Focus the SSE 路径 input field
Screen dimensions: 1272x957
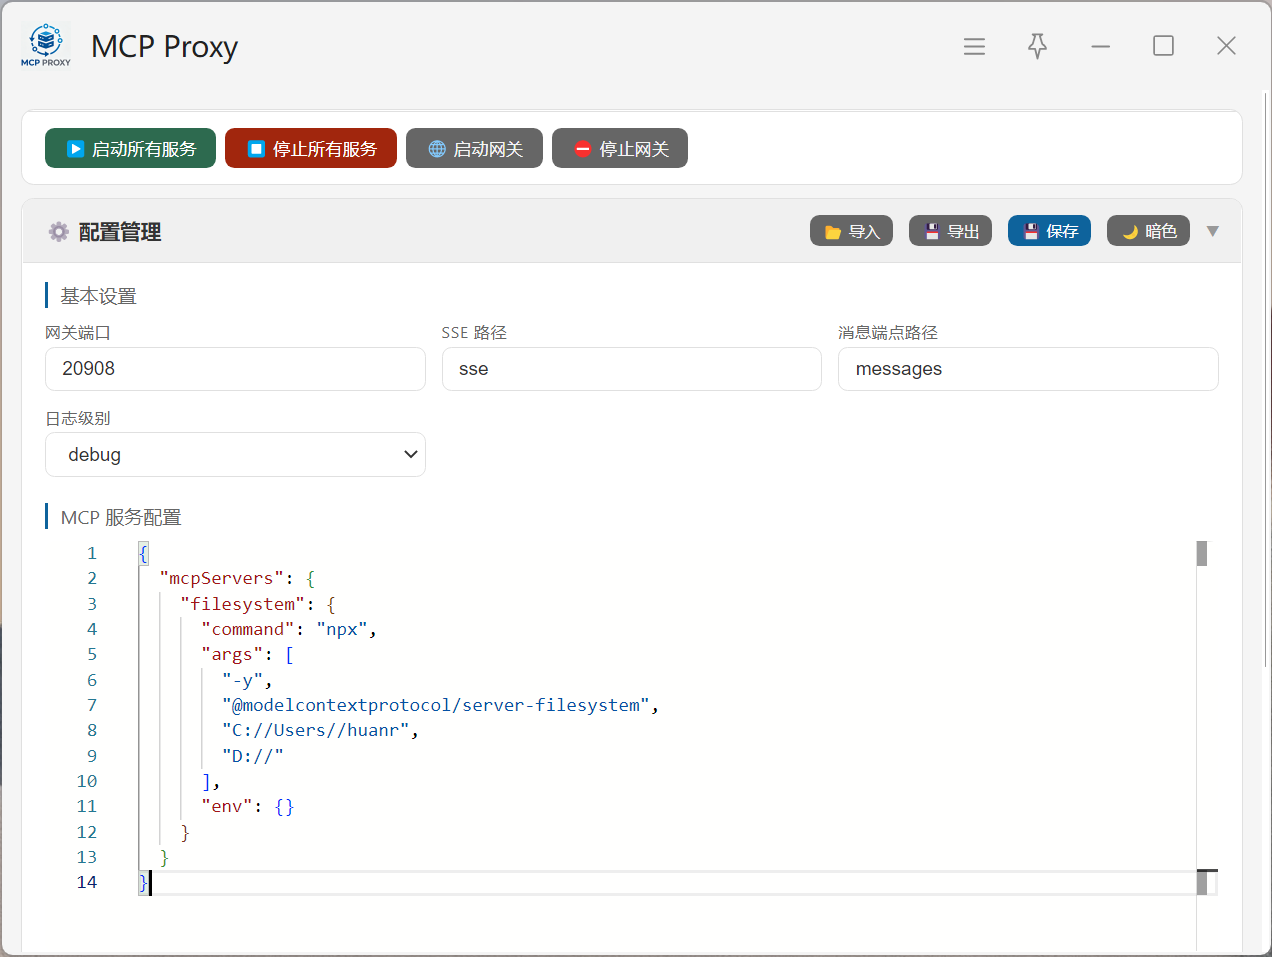click(631, 369)
